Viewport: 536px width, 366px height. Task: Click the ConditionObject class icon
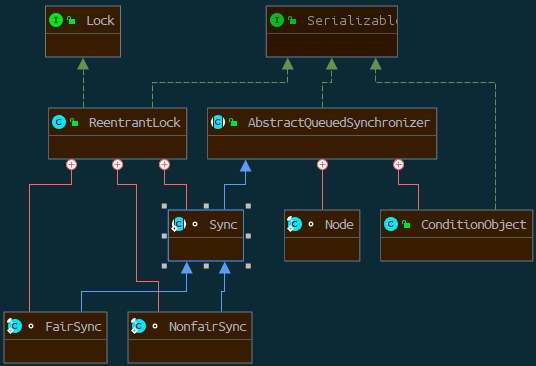(x=391, y=224)
